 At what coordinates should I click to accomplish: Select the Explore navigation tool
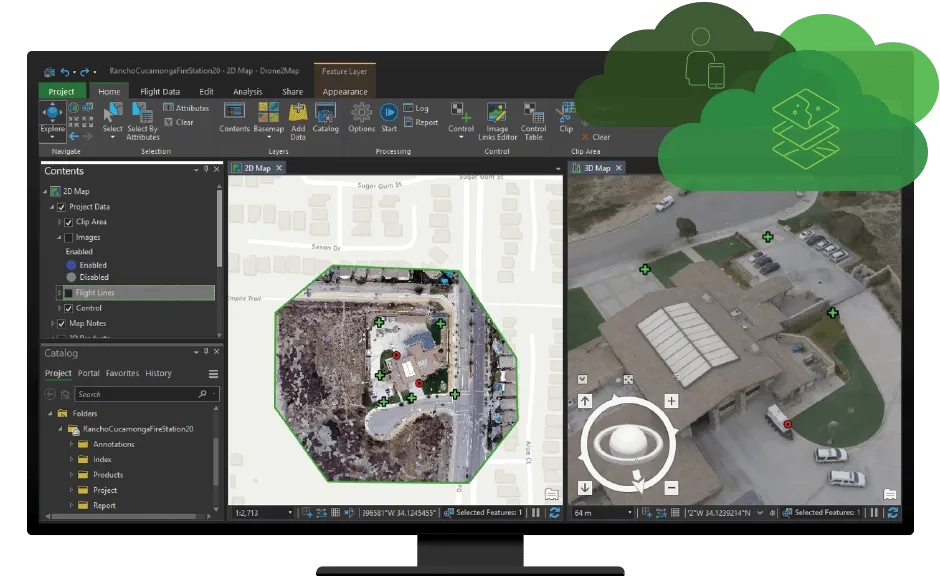[x=52, y=112]
